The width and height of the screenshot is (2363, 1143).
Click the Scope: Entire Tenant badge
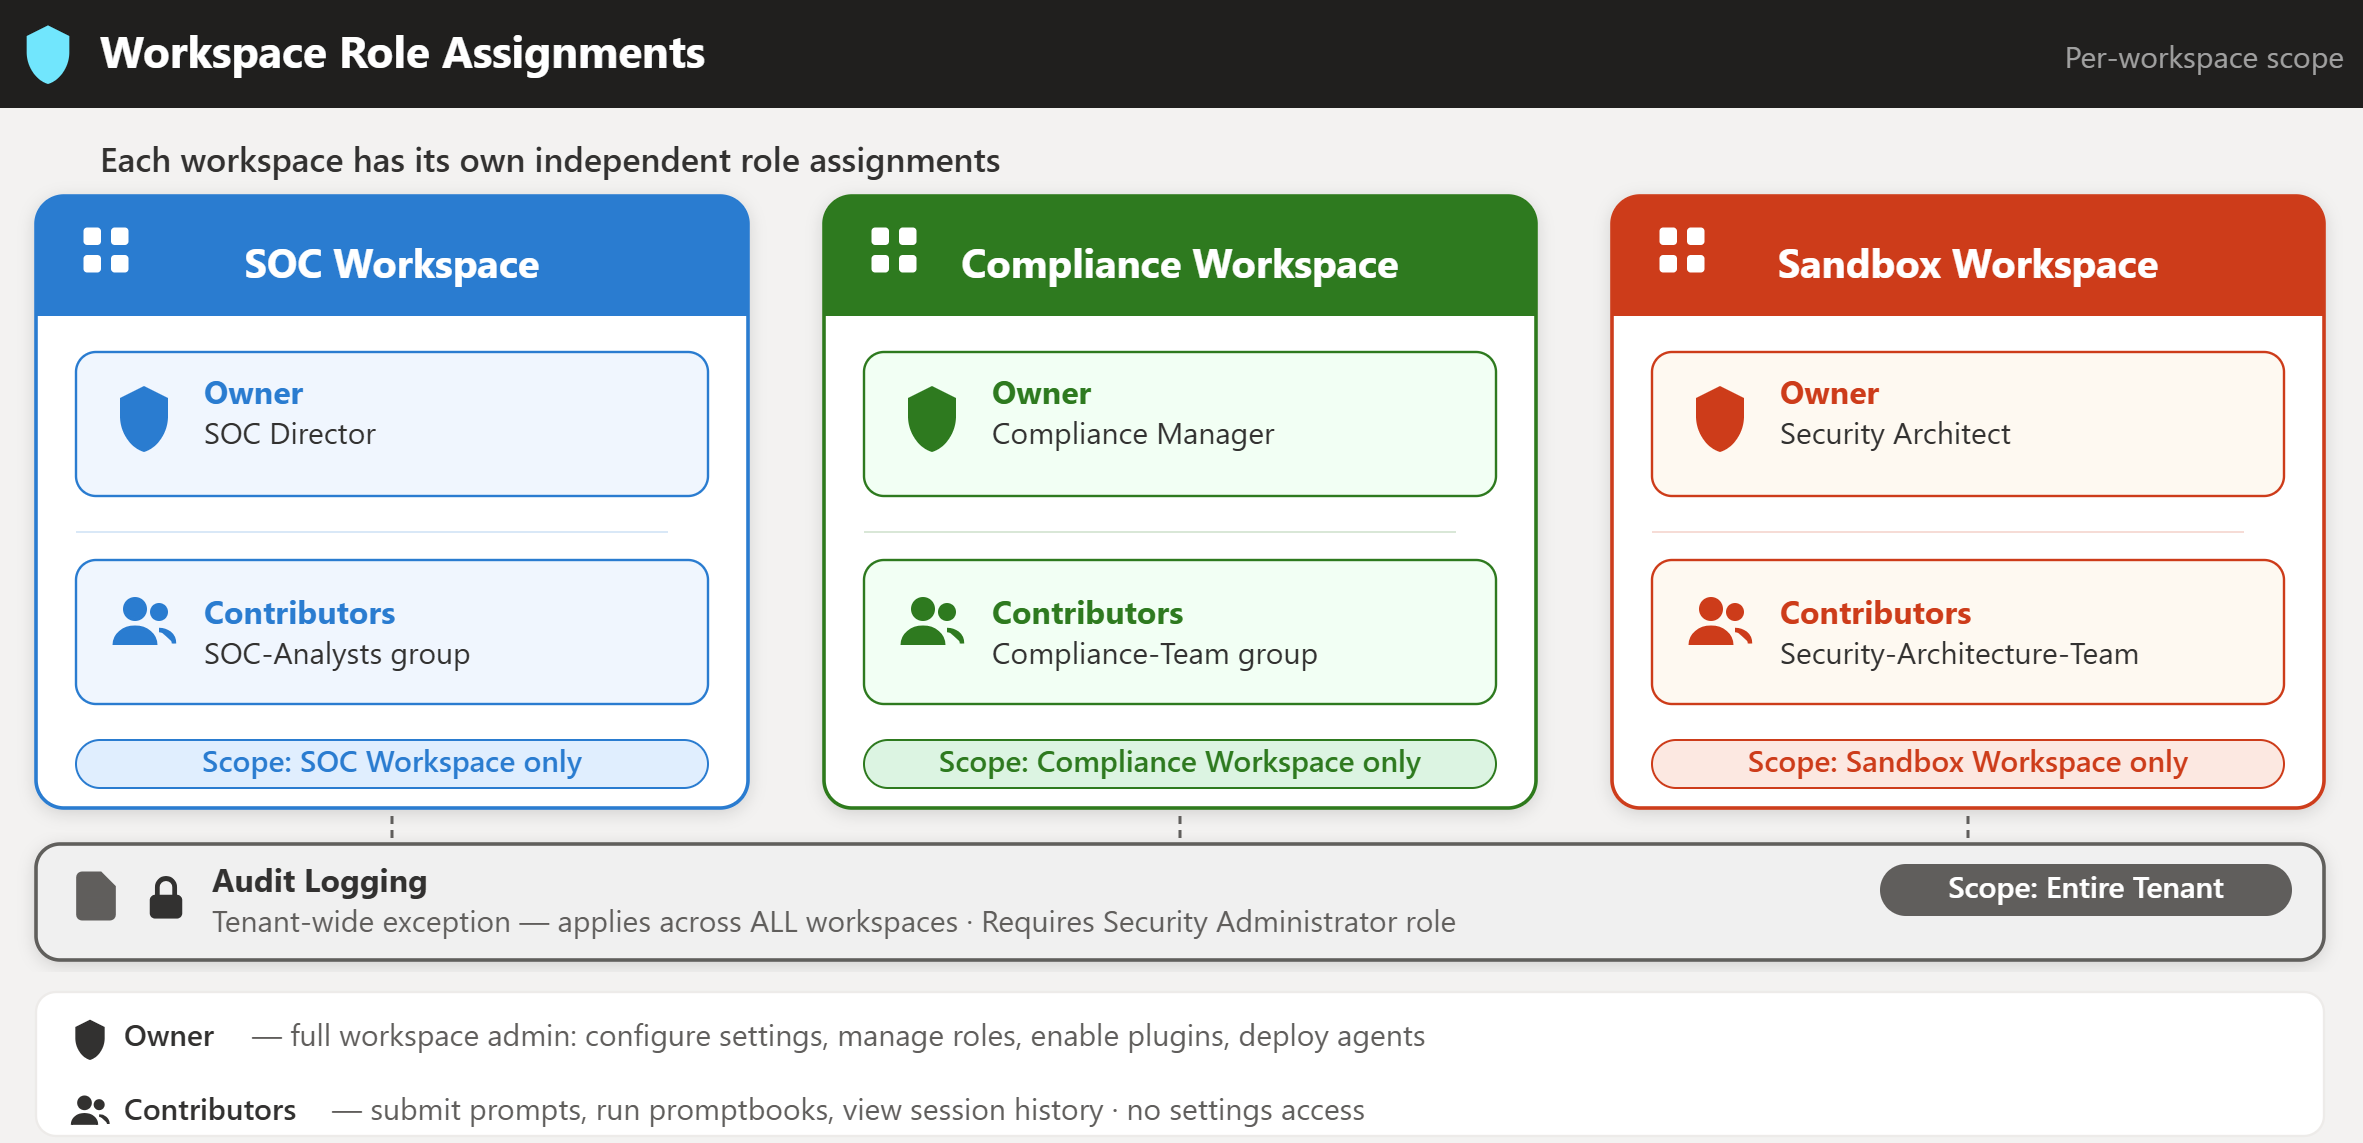2086,889
